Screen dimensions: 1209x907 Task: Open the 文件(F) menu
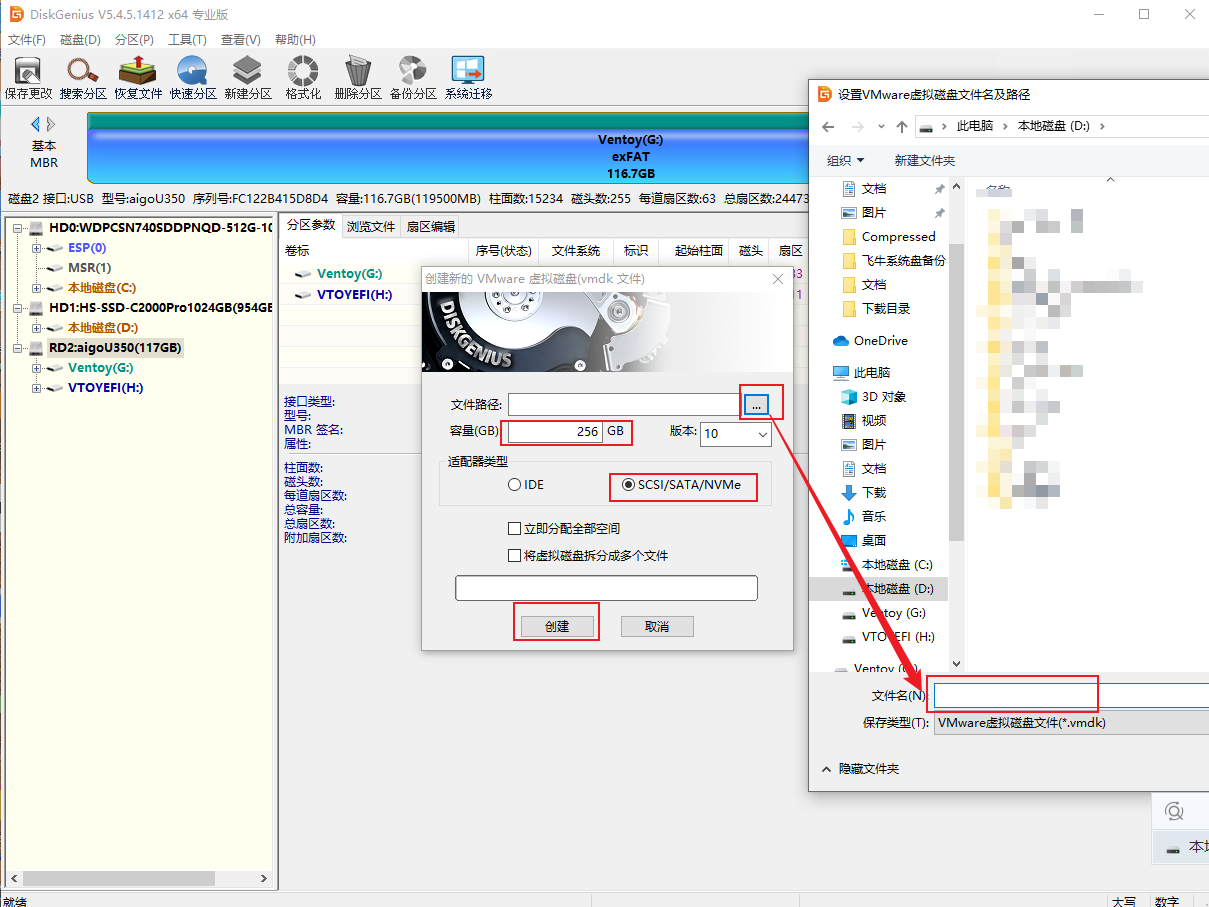coord(27,40)
